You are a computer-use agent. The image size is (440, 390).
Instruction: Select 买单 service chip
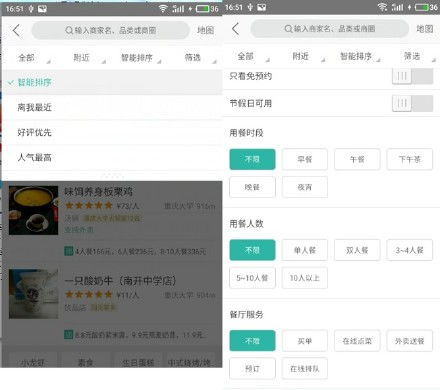tap(305, 341)
